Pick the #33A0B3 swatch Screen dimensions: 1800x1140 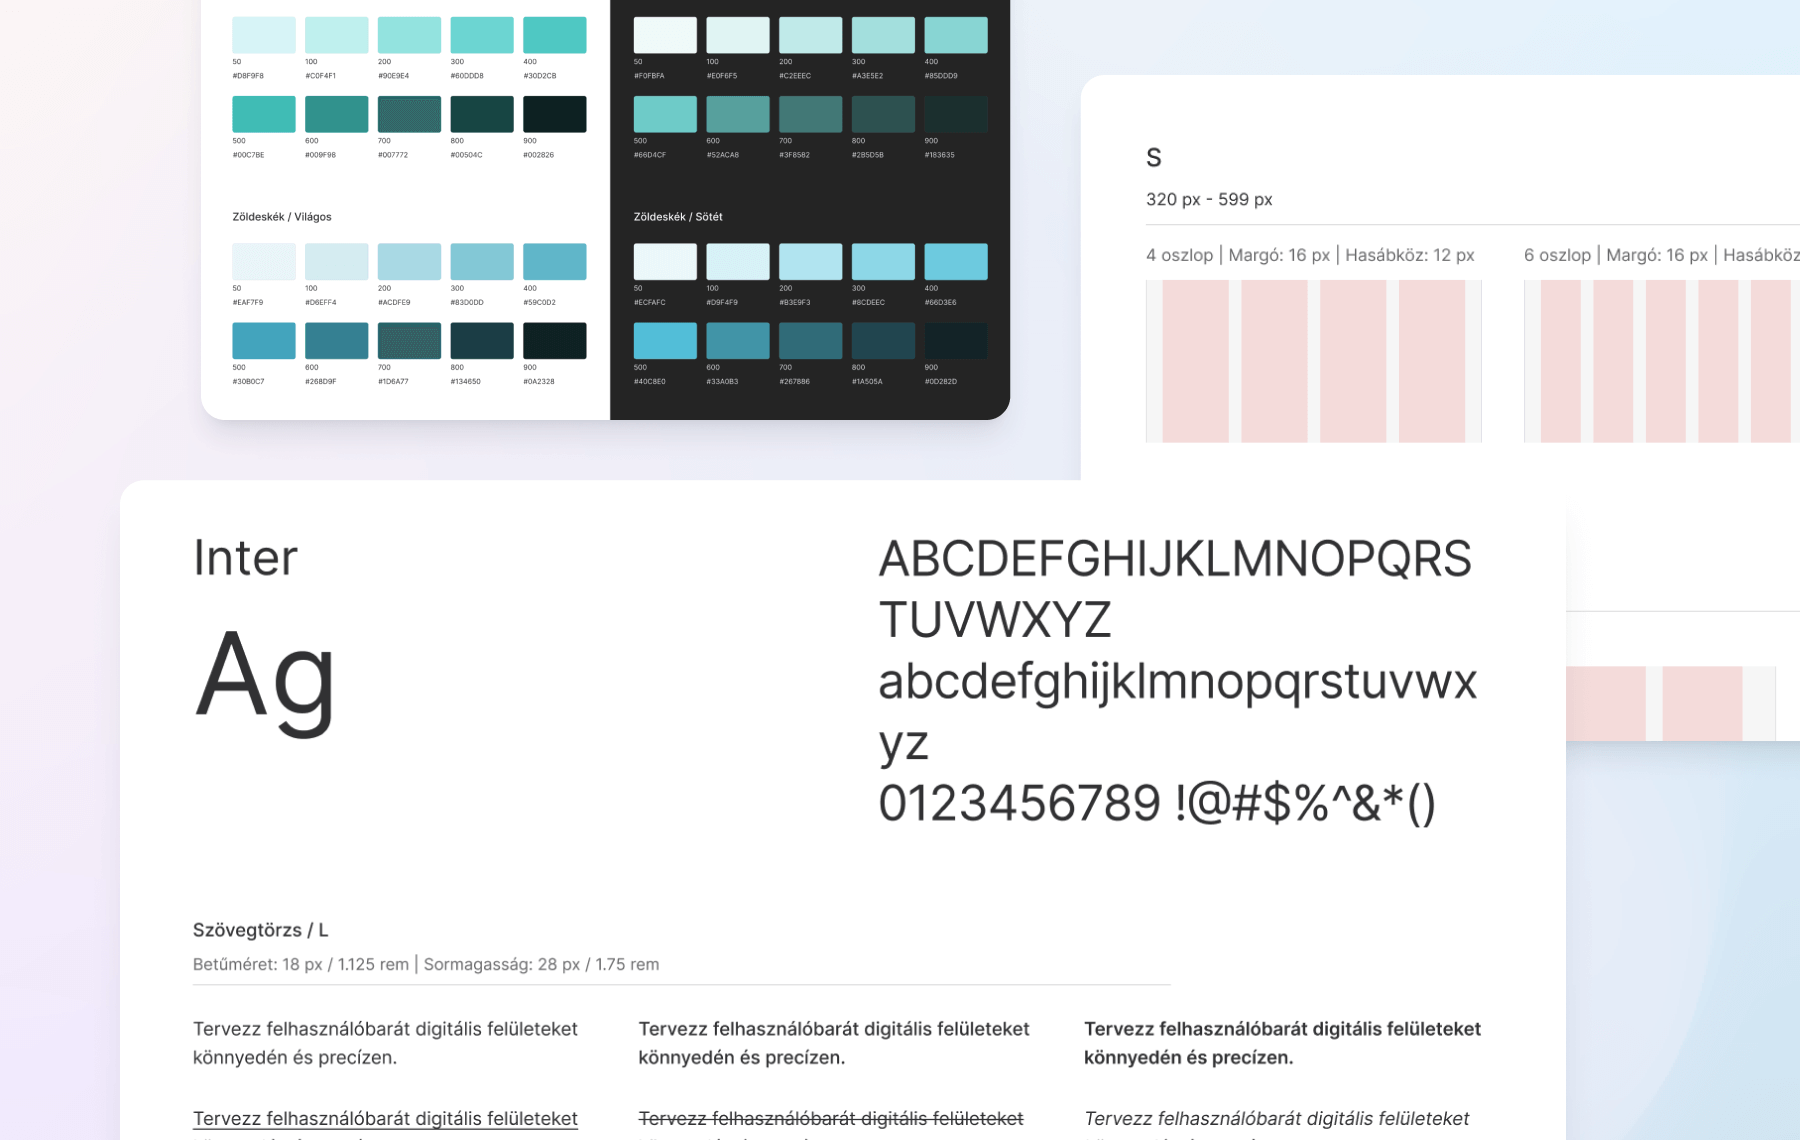pyautogui.click(x=738, y=341)
